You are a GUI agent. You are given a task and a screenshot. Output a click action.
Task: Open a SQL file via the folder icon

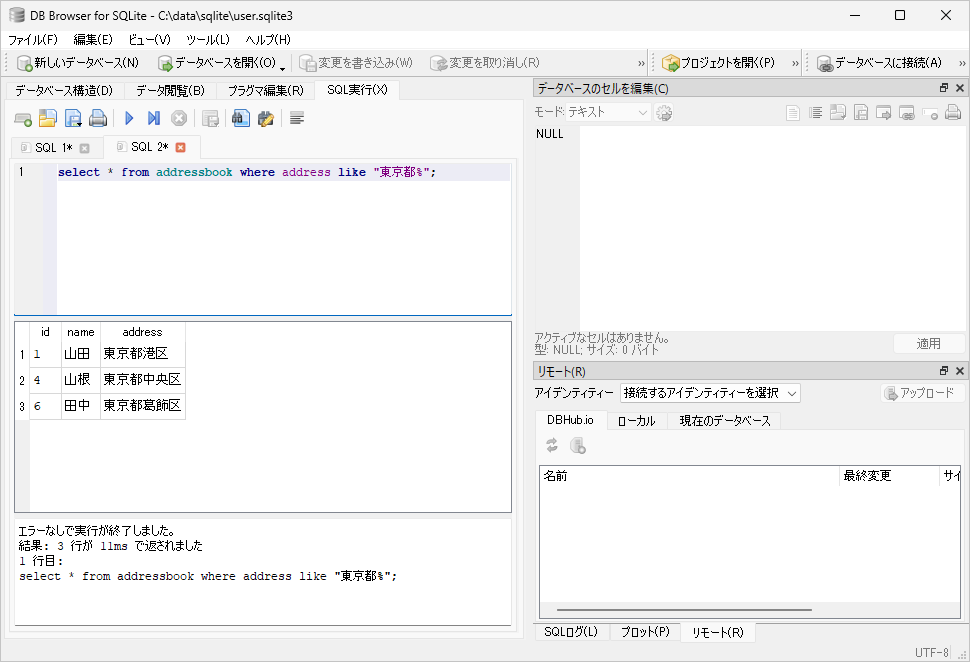point(47,118)
